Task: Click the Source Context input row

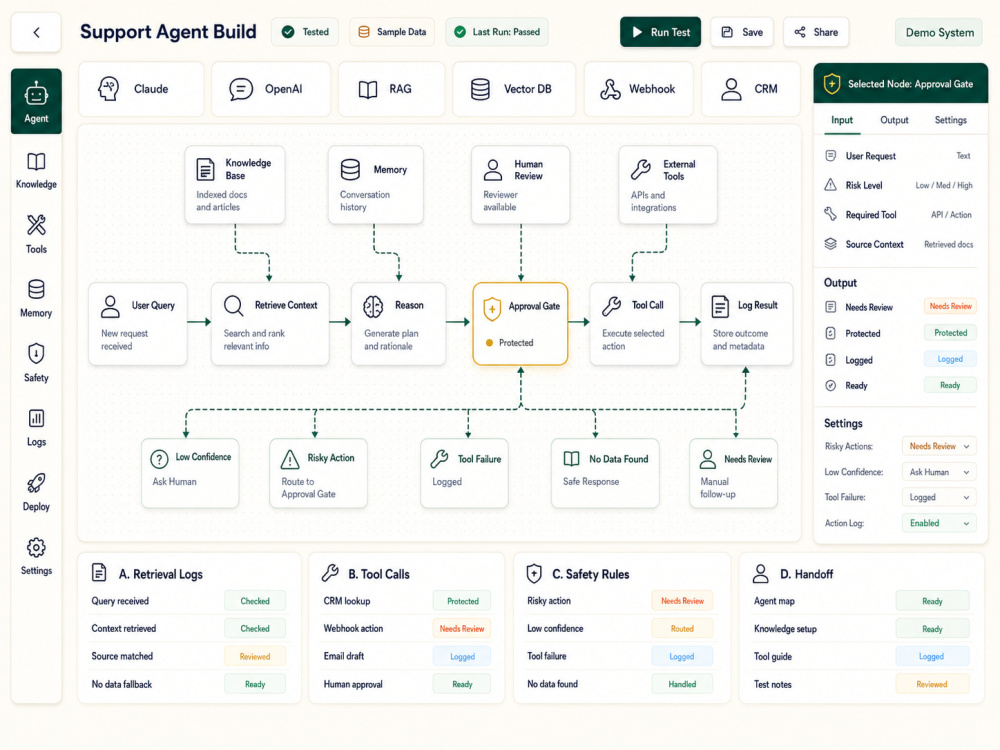Action: [899, 244]
